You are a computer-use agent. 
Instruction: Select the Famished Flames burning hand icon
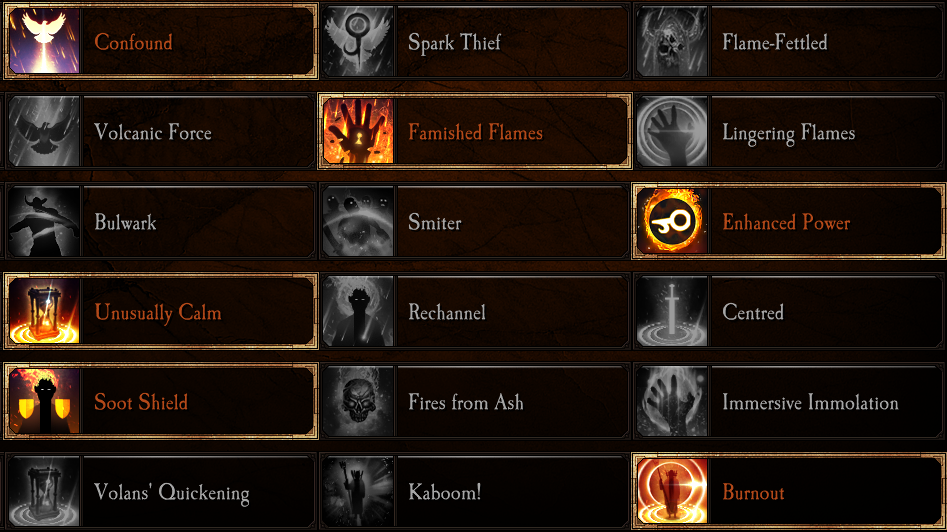tap(358, 131)
